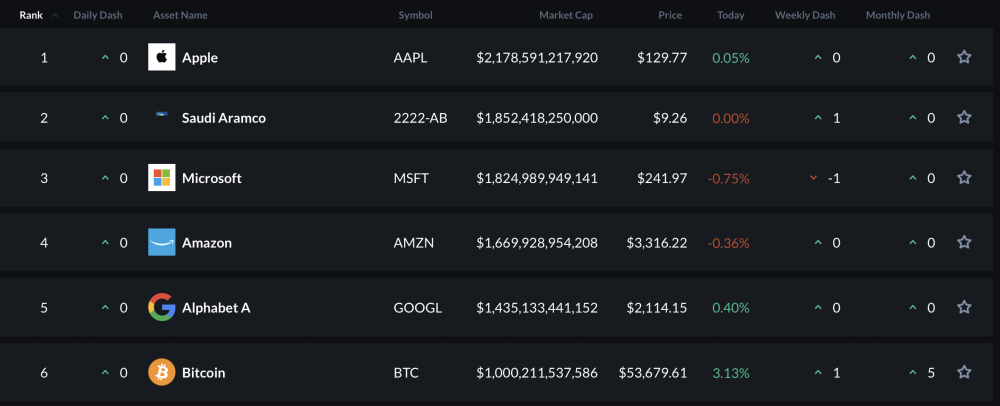Click Microsoft's weekly dash down arrow
Viewport: 1000px width, 406px height.
click(x=814, y=178)
